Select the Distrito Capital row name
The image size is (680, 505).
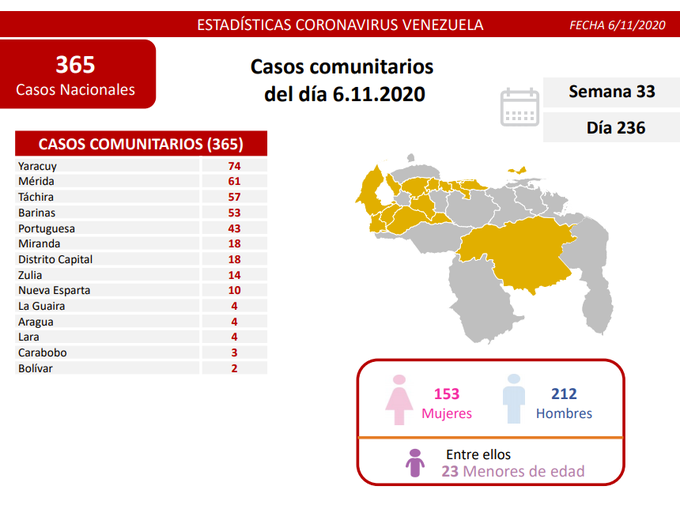point(55,259)
